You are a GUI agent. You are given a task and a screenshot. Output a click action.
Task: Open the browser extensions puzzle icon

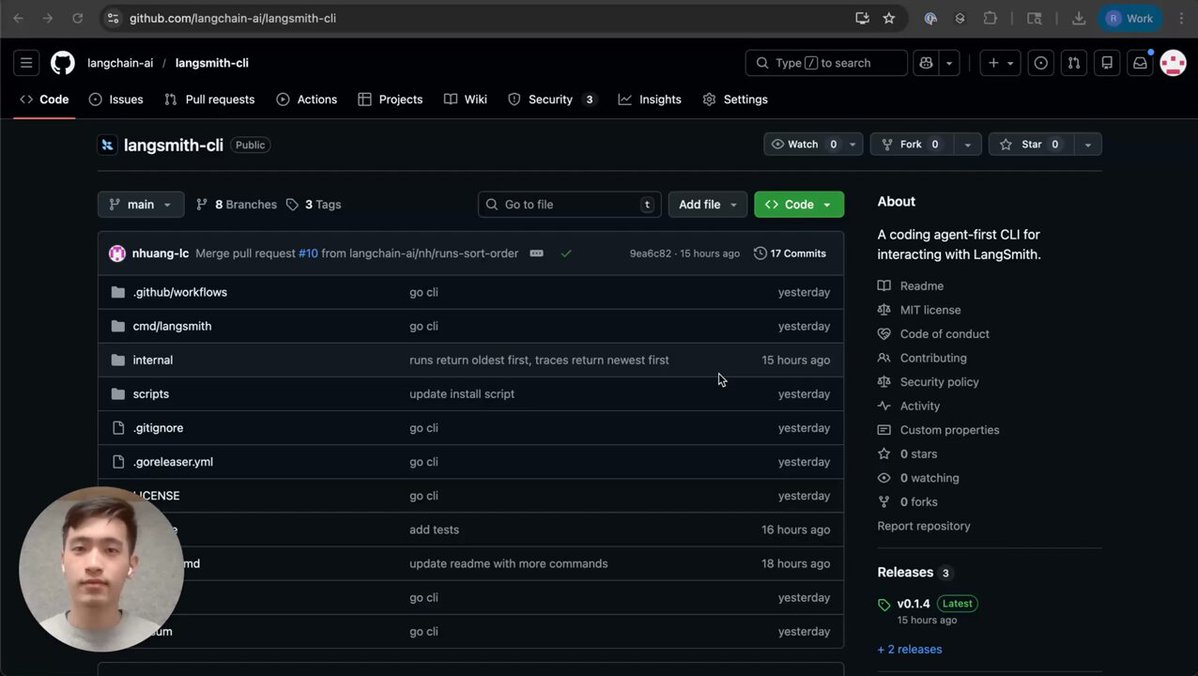pos(990,18)
